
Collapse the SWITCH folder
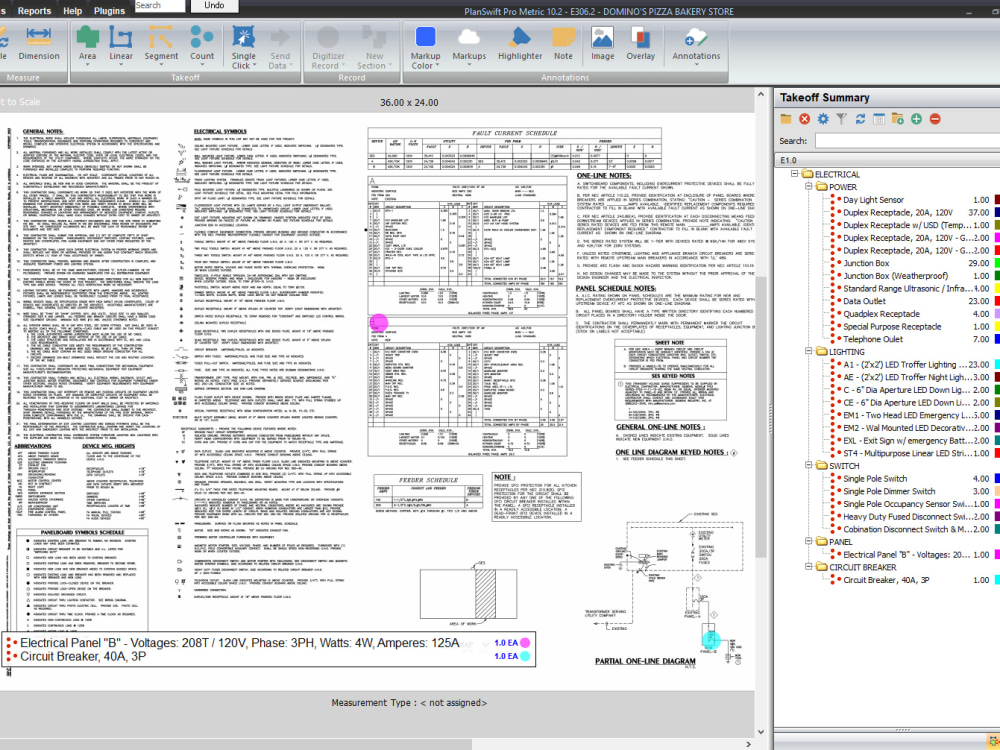808,466
